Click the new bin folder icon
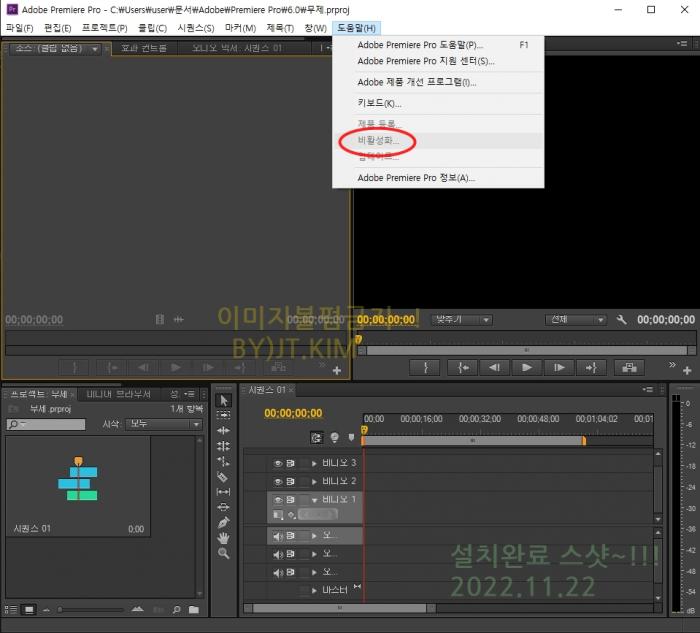Viewport: 700px width, 633px height. tap(193, 609)
